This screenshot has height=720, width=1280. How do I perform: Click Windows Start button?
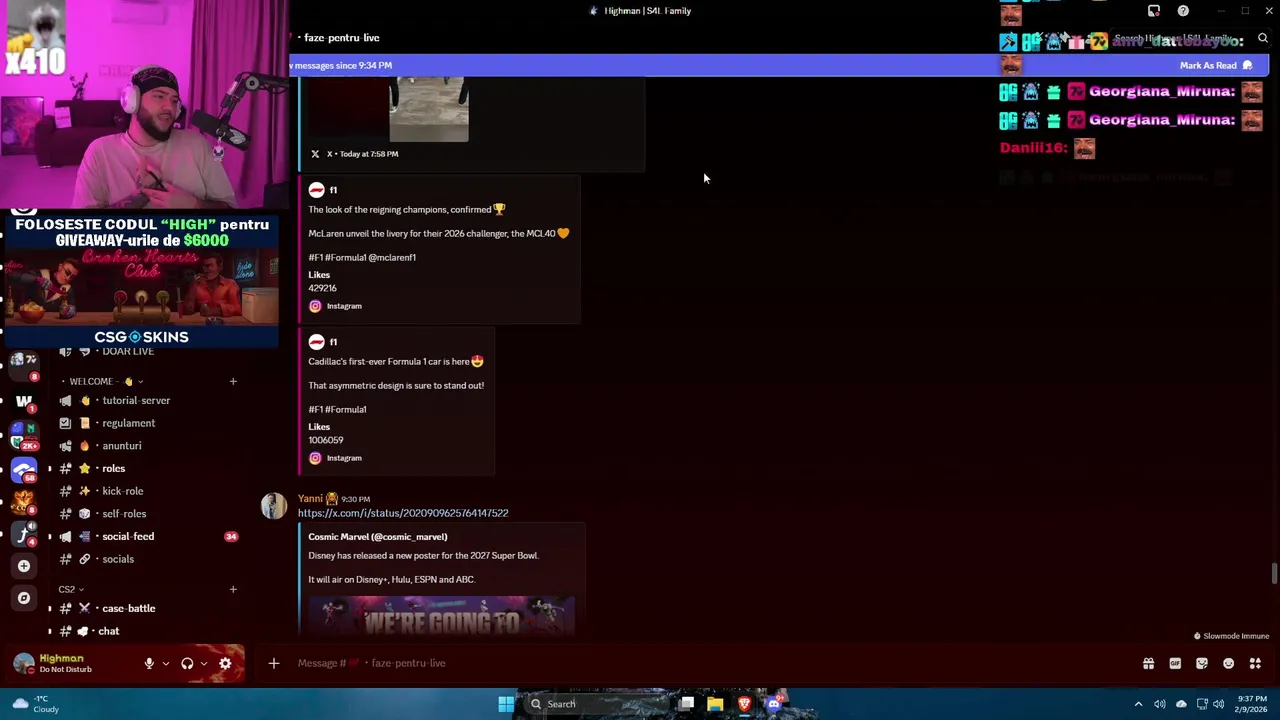[x=506, y=704]
